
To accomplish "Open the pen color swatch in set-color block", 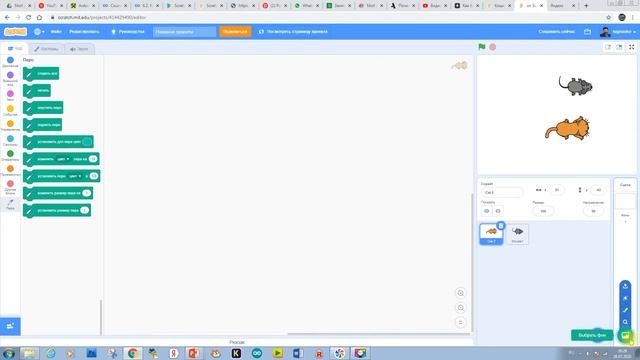I will tap(87, 142).
